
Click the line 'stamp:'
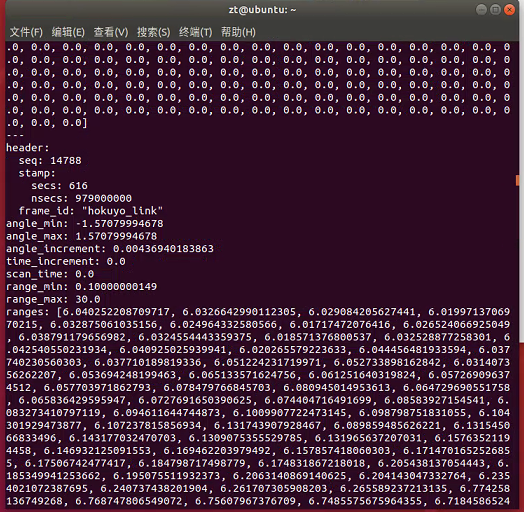(37, 173)
